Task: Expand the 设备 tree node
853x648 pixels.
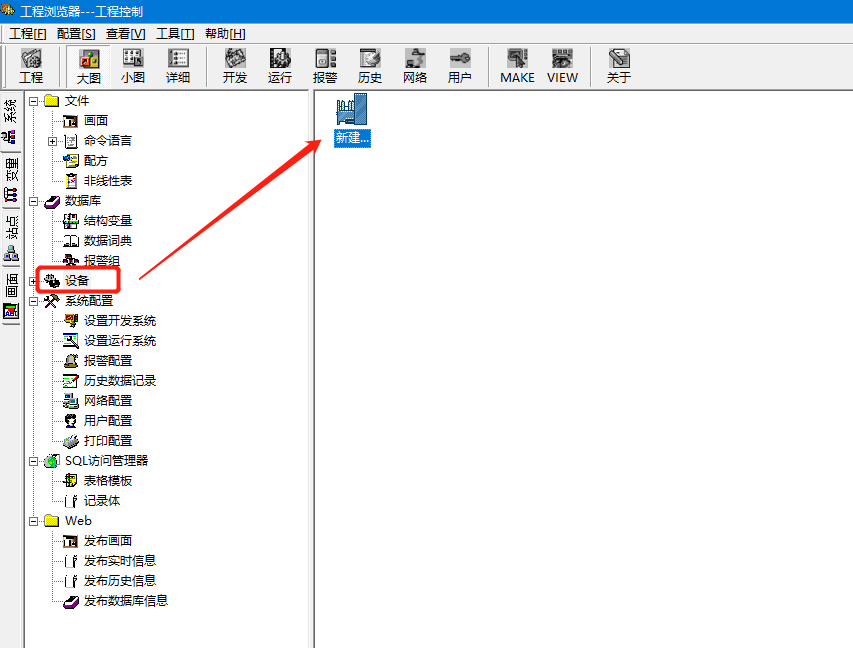Action: [x=34, y=281]
